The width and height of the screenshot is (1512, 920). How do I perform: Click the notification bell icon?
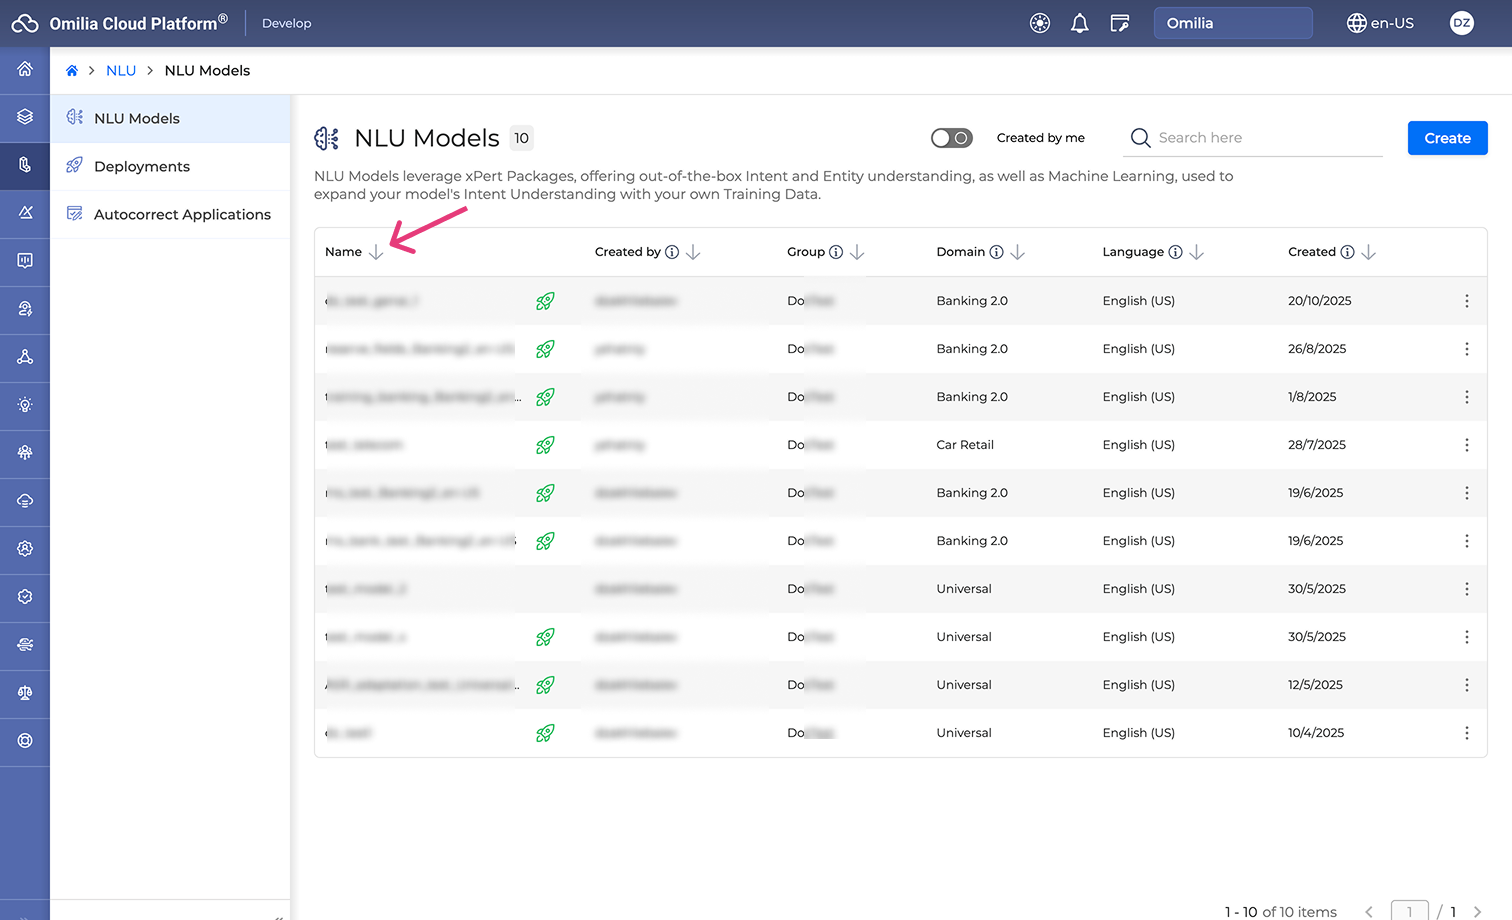coord(1079,23)
